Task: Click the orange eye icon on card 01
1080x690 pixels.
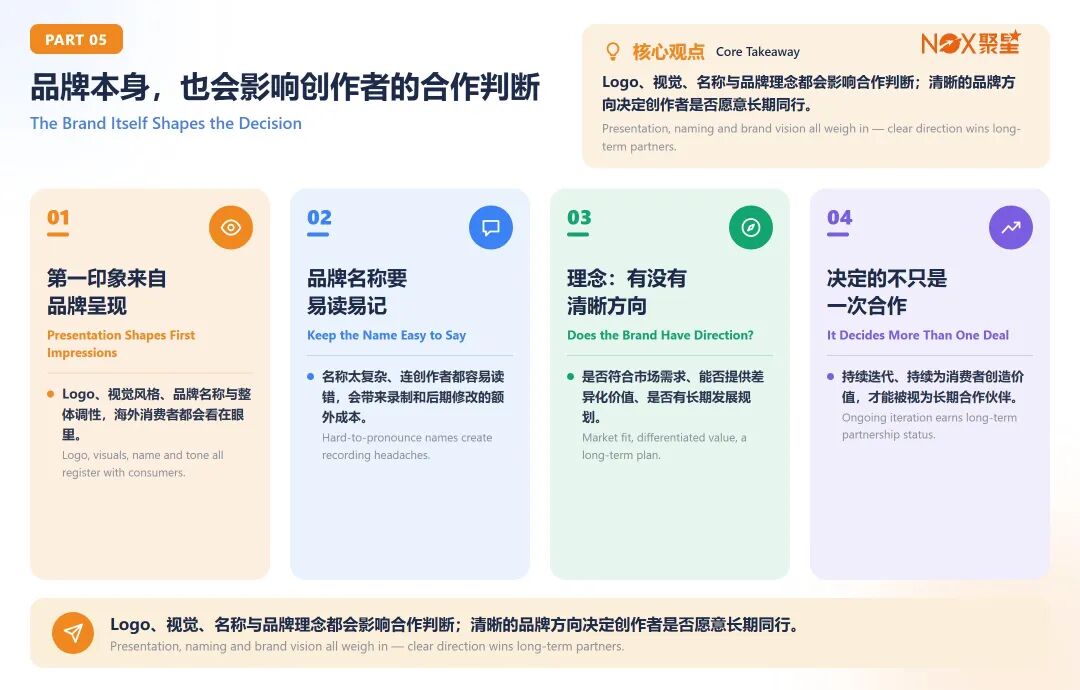Action: tap(231, 227)
